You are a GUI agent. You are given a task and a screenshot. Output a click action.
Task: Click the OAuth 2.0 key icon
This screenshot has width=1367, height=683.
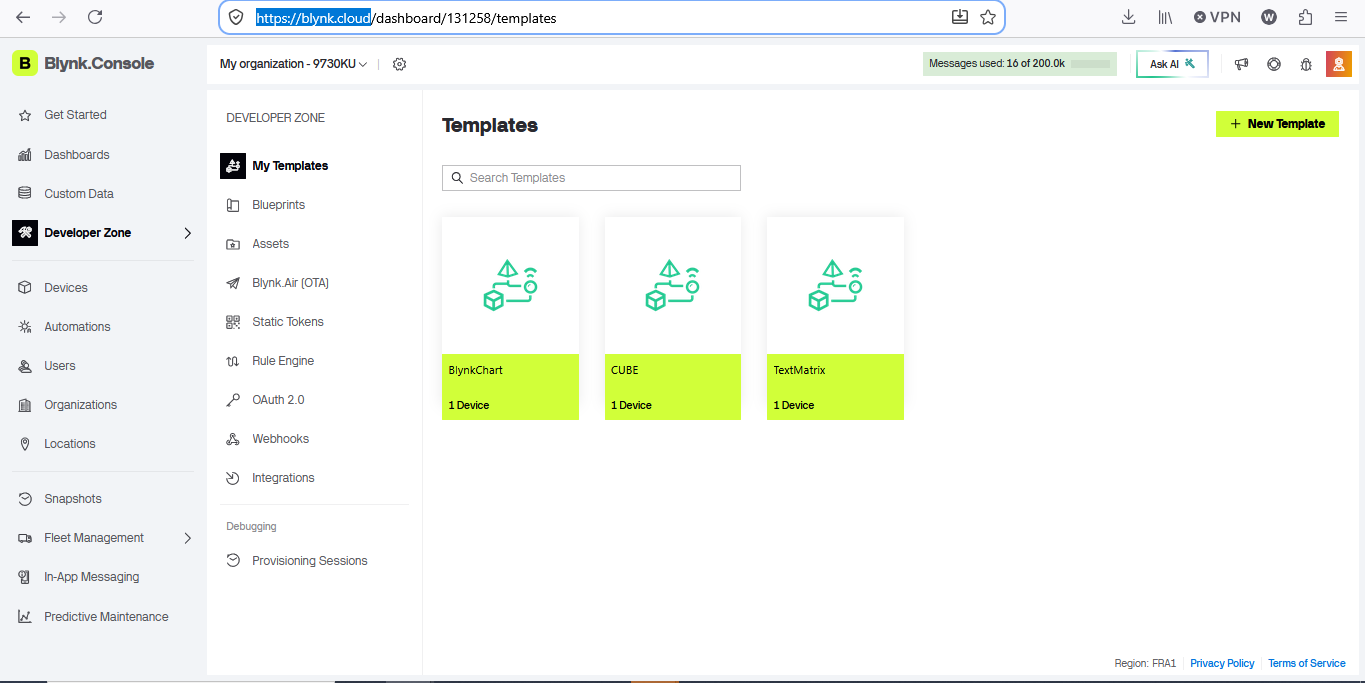(x=233, y=400)
